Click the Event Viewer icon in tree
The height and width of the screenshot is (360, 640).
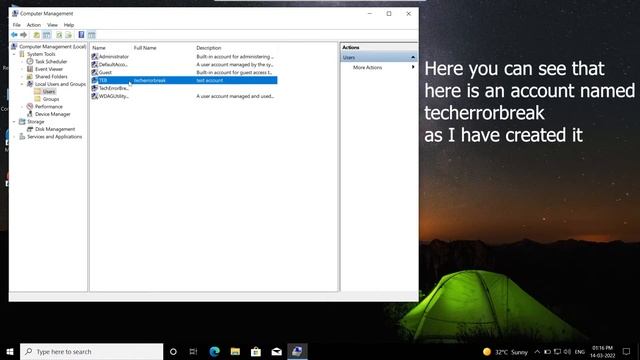click(30, 69)
